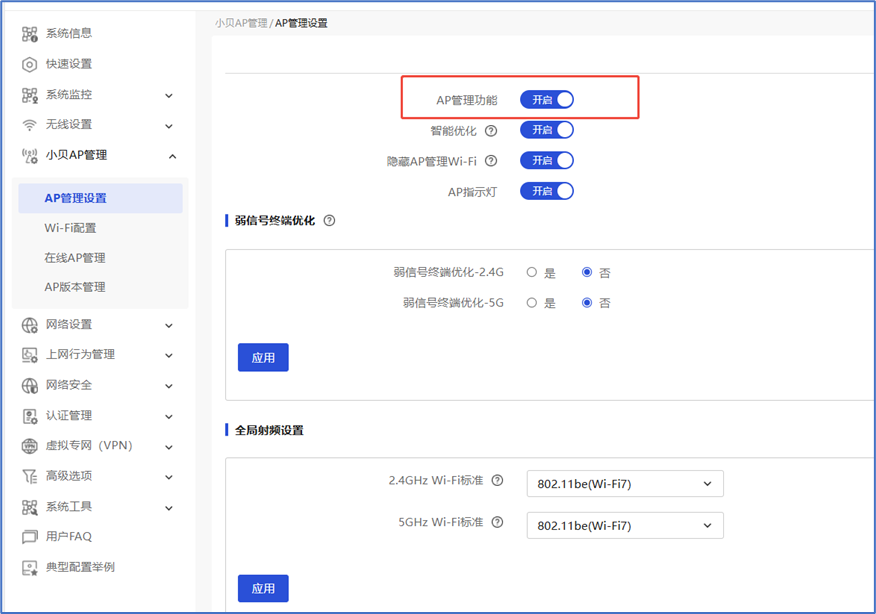876x614 pixels.
Task: Open the 5GHz Wi-Fi标准 dropdown
Action: click(x=624, y=525)
